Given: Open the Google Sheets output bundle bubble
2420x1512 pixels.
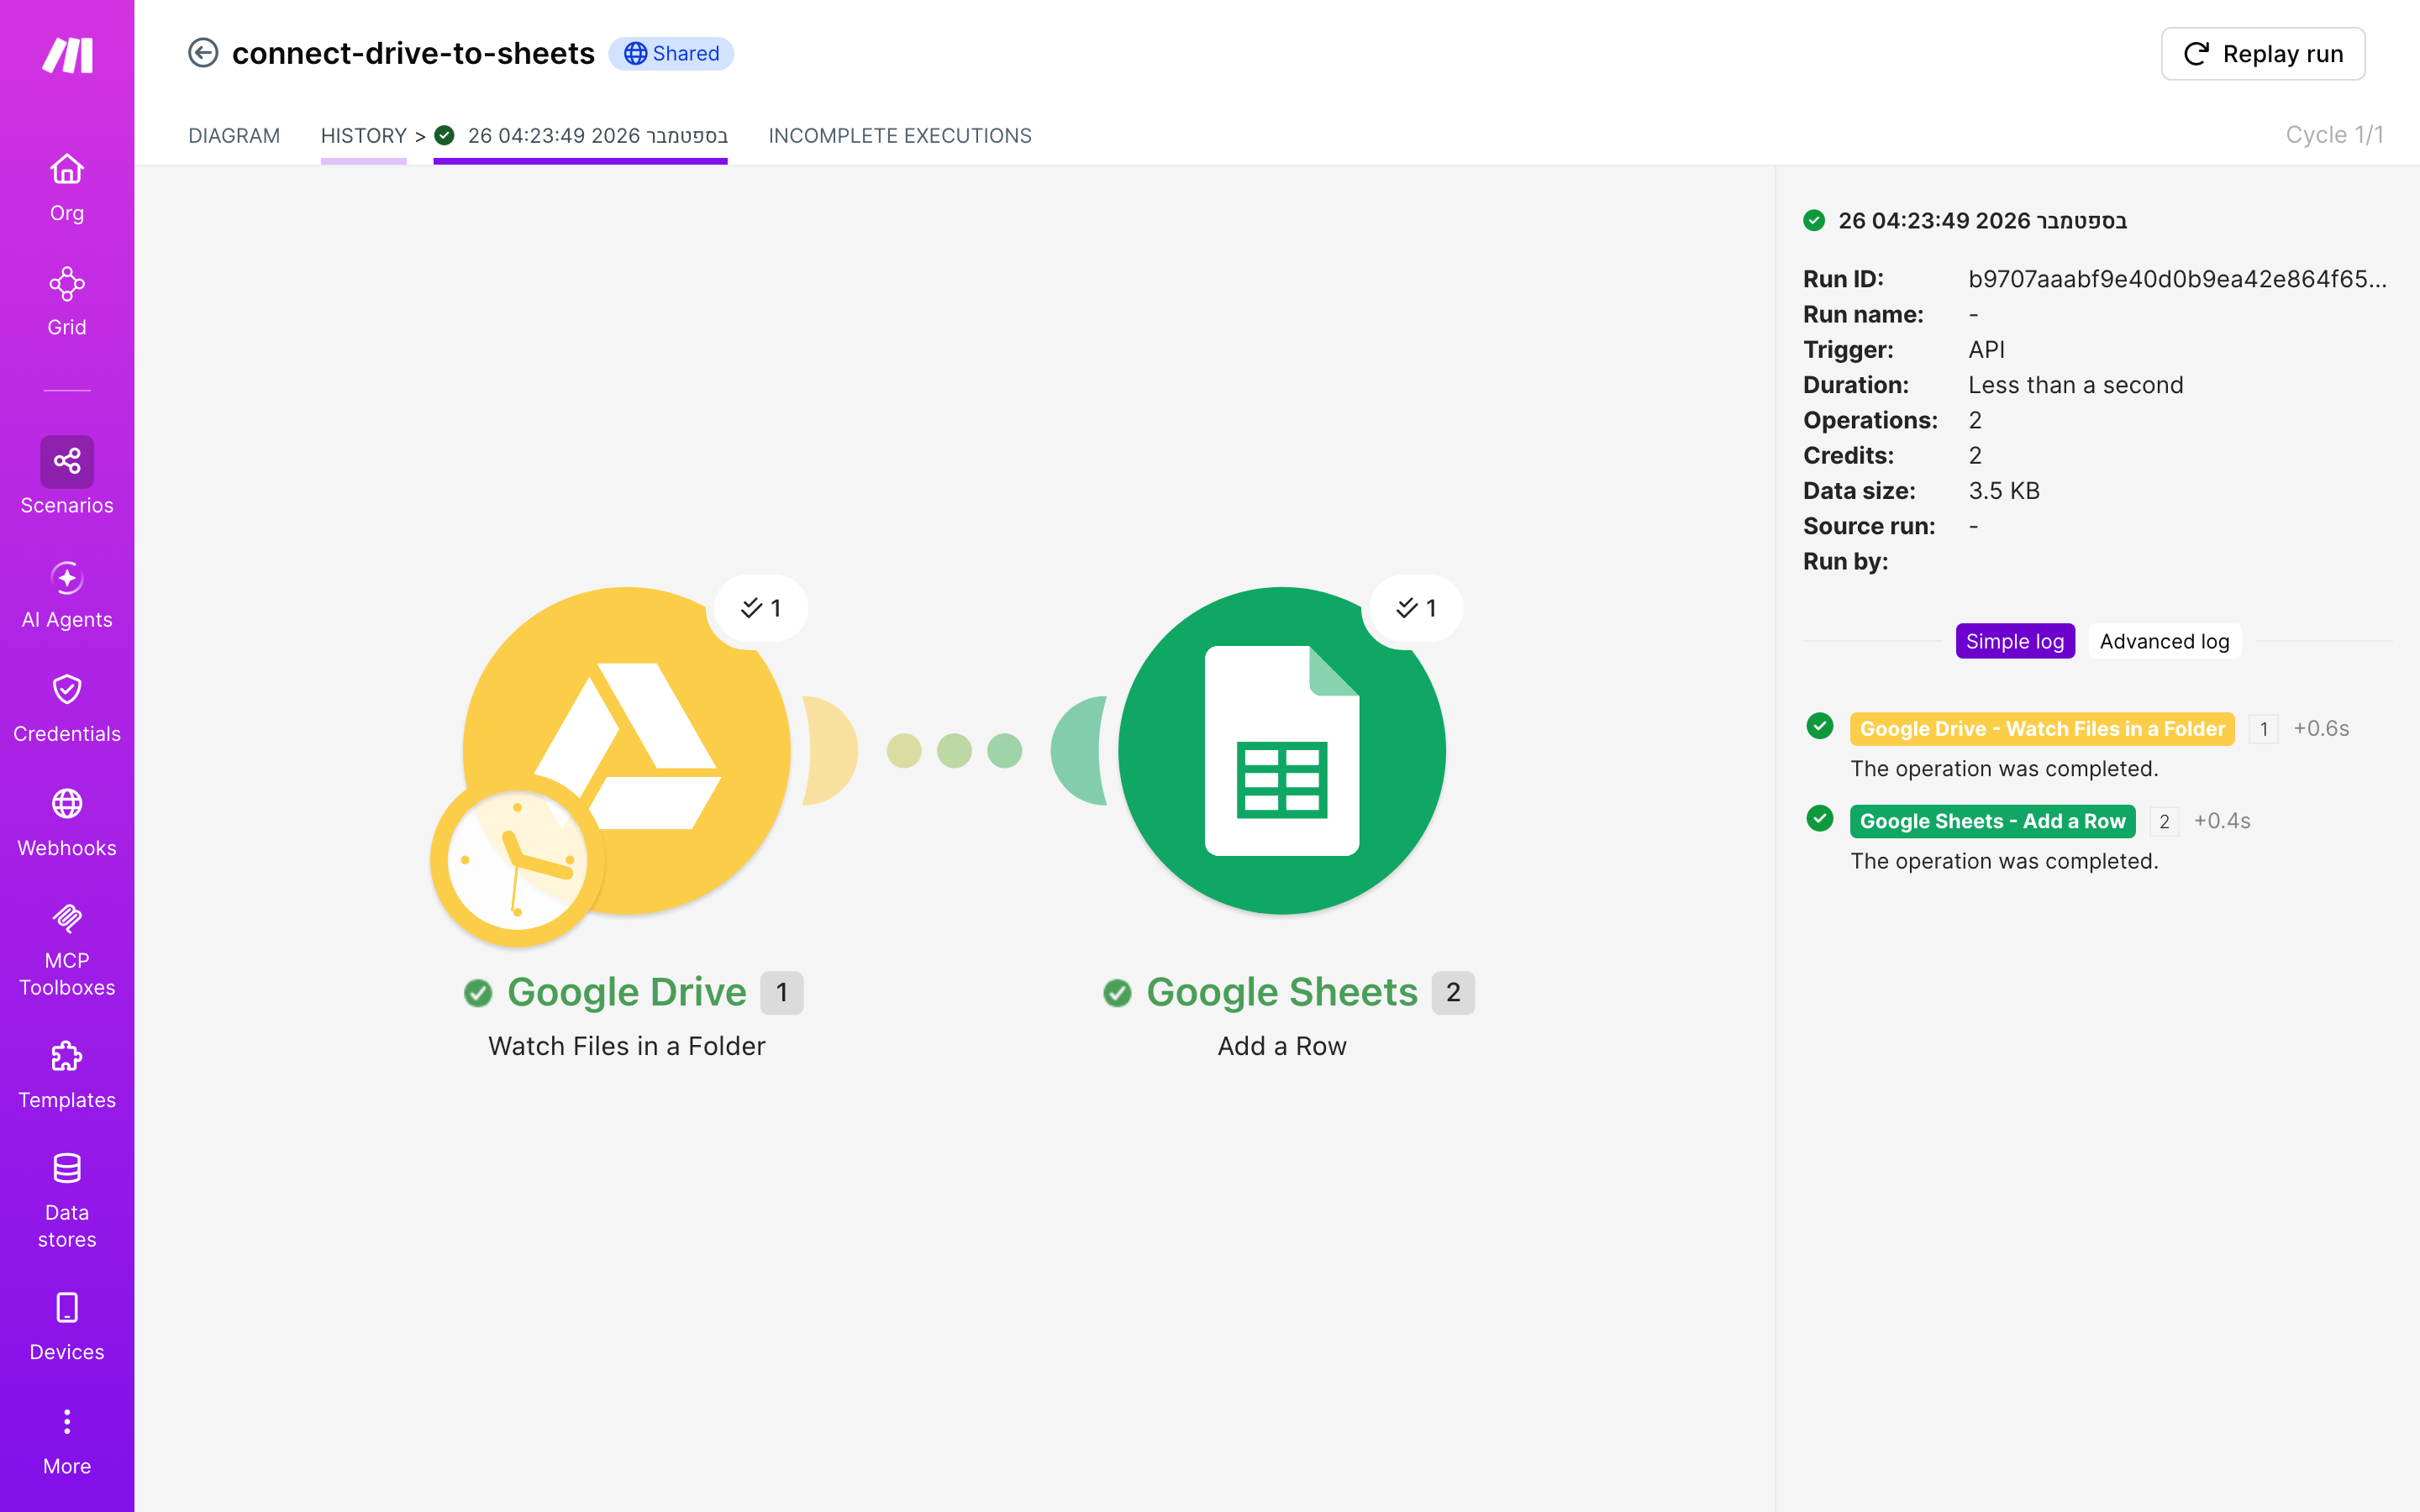Looking at the screenshot, I should [1416, 608].
